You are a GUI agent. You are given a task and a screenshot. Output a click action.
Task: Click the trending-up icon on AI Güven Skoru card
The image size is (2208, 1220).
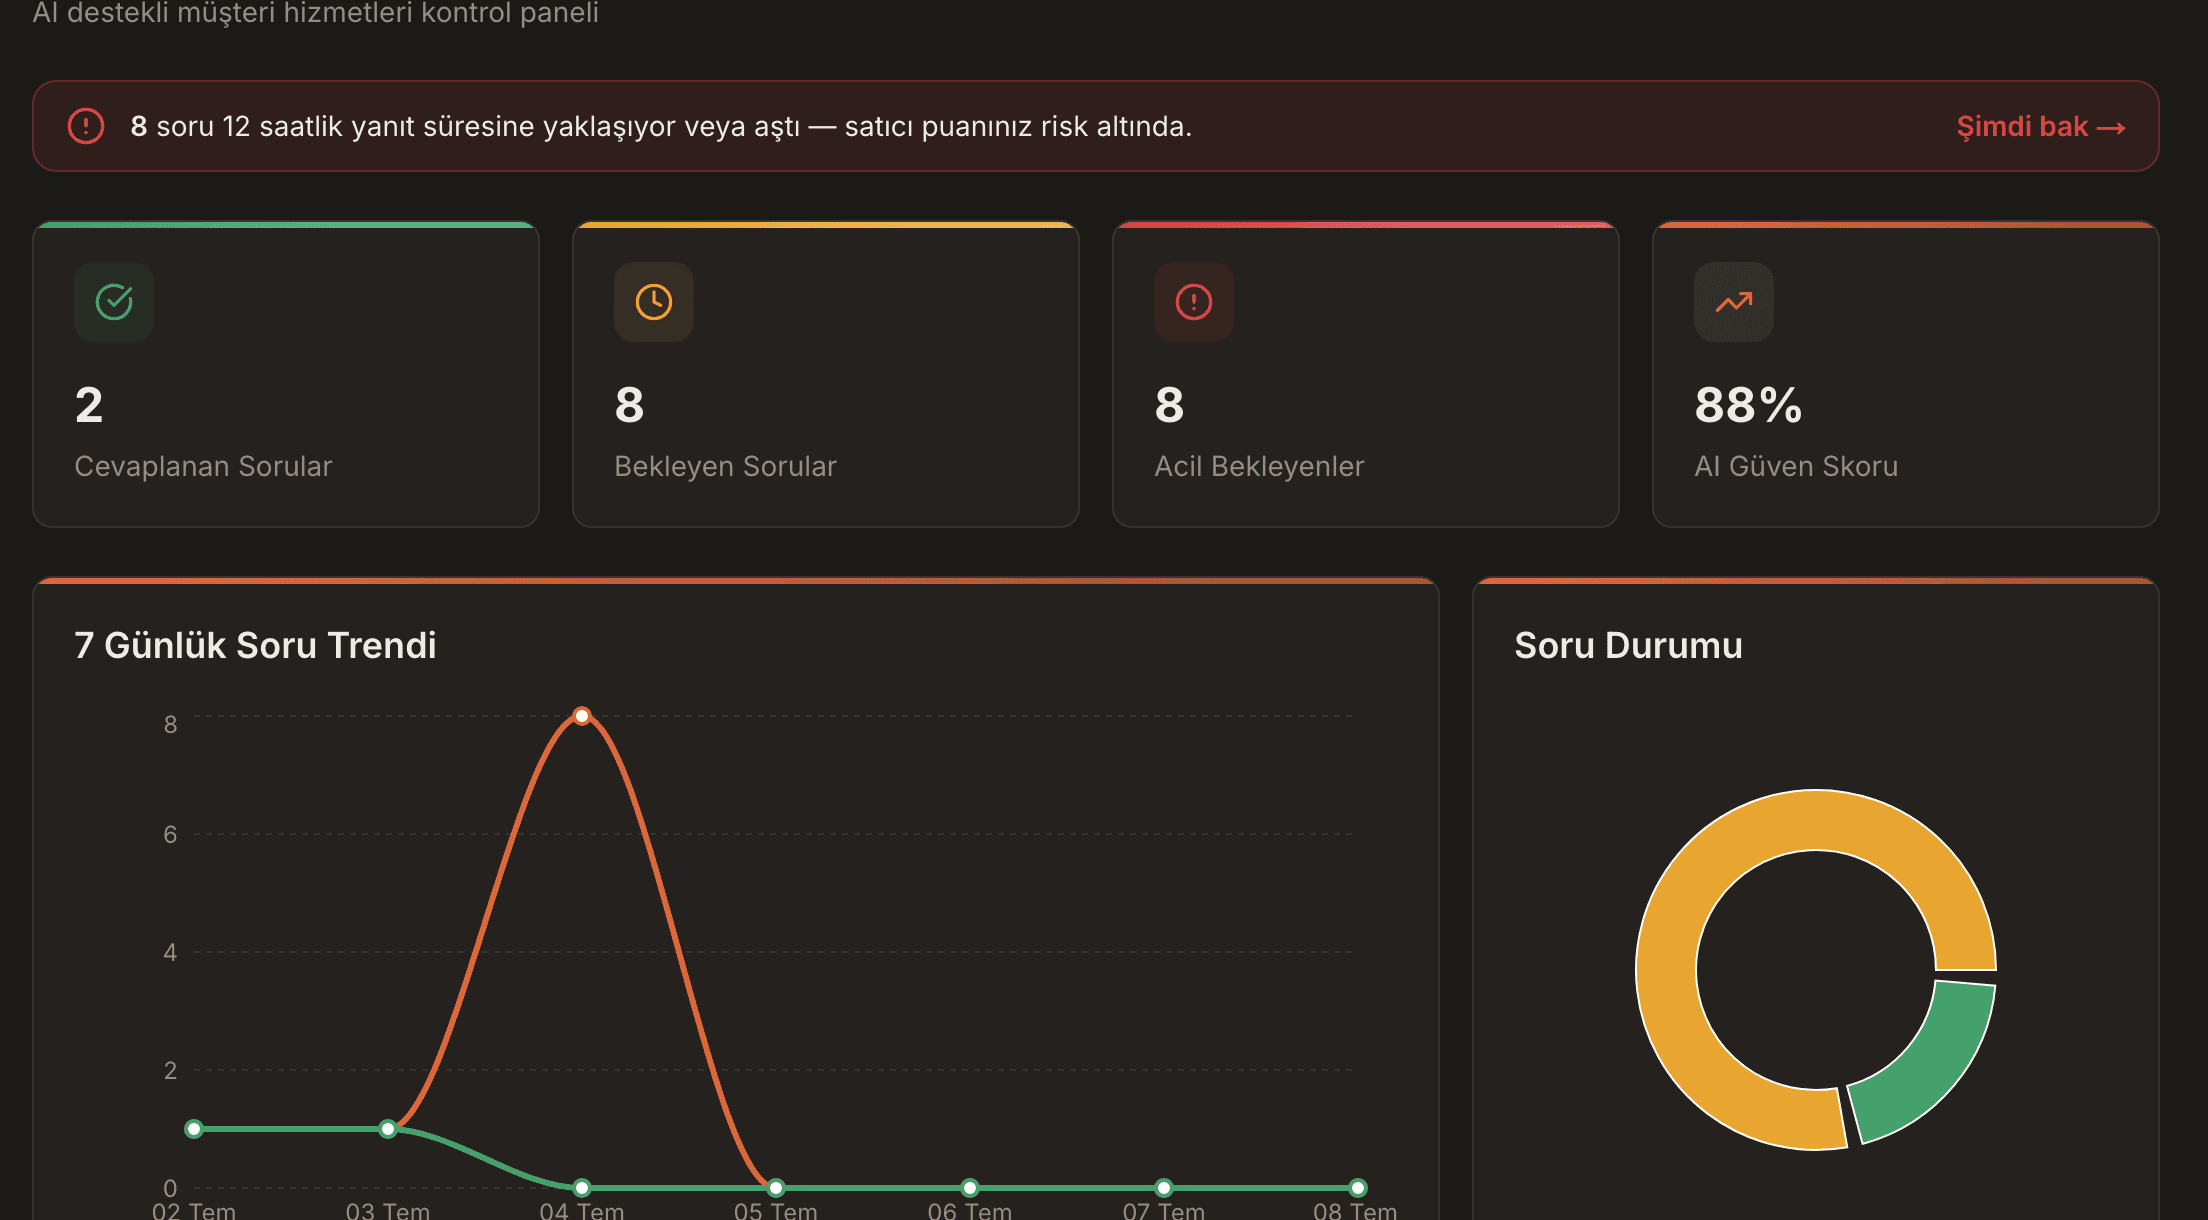point(1734,302)
